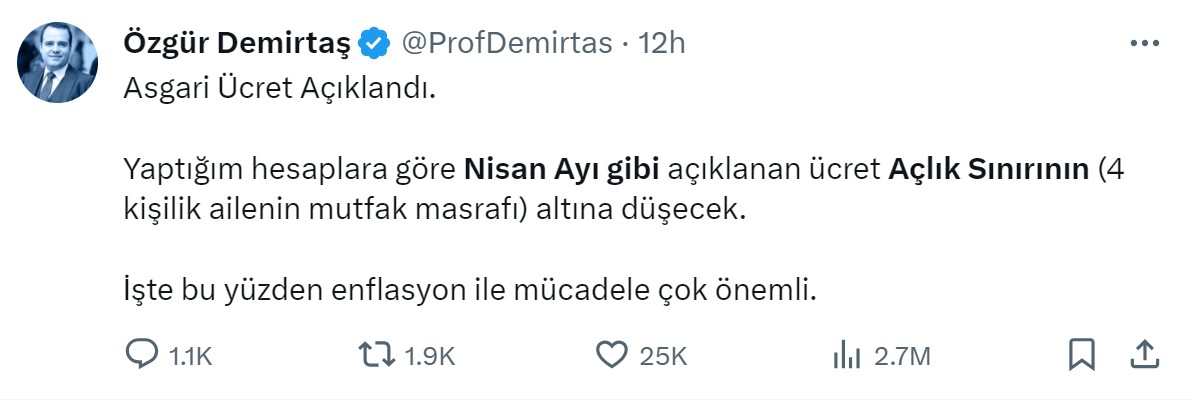Click the 25K likes count
The image size is (1192, 400).
tap(663, 355)
